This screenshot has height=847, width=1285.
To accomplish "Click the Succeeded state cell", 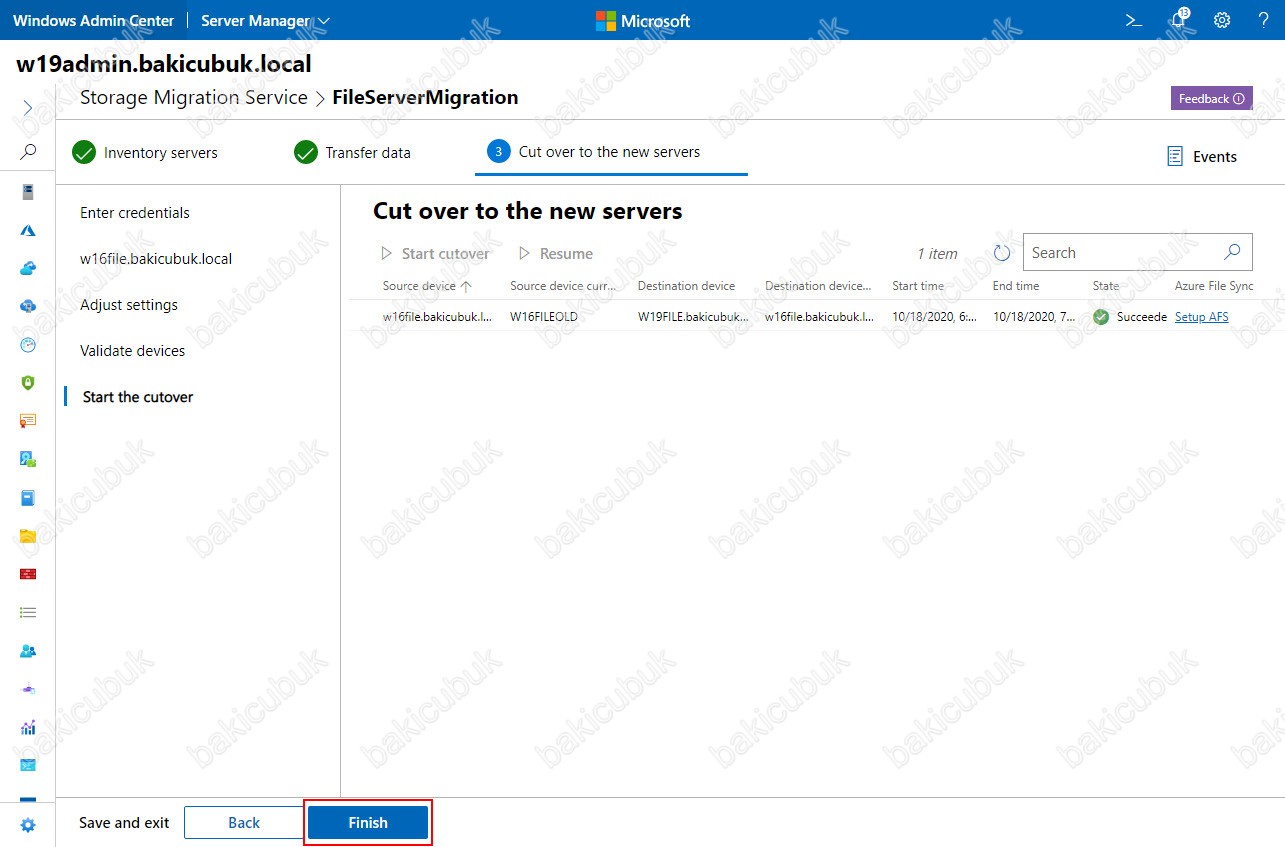I will pos(1130,317).
